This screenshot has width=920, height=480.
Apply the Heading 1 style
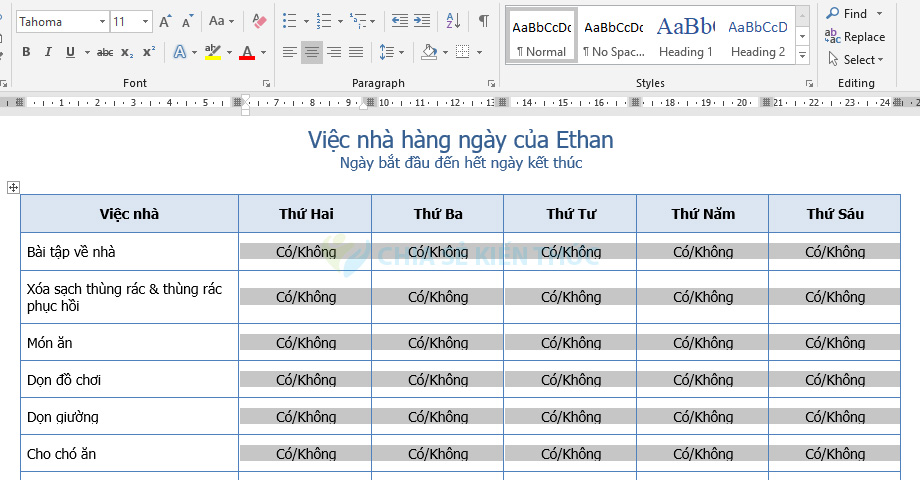685,36
